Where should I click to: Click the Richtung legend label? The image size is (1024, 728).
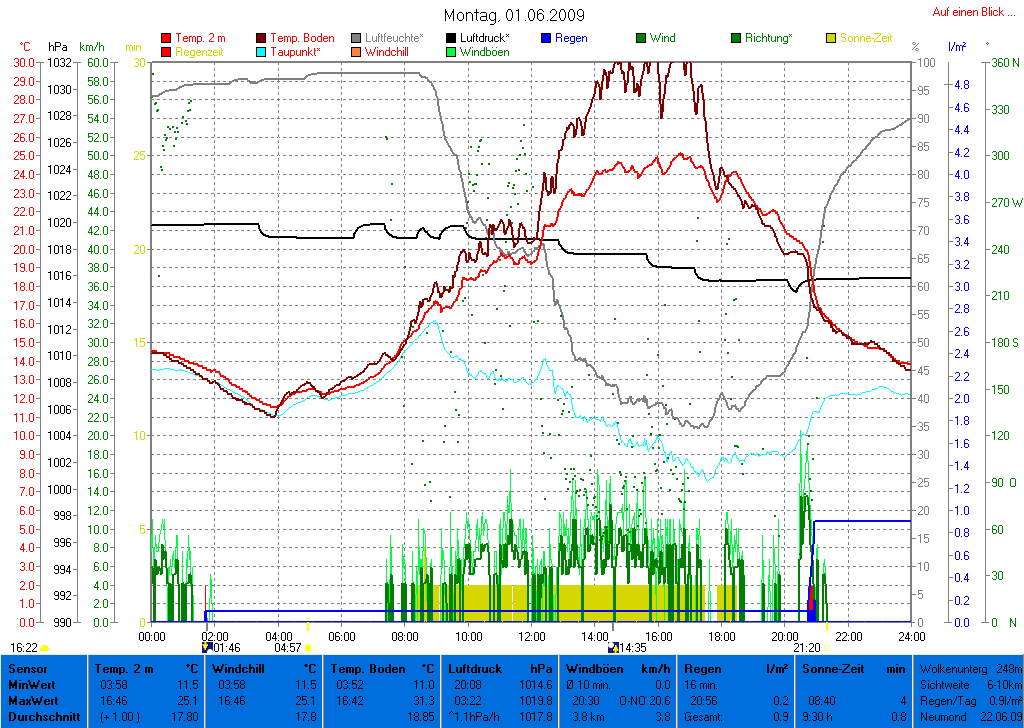click(770, 38)
